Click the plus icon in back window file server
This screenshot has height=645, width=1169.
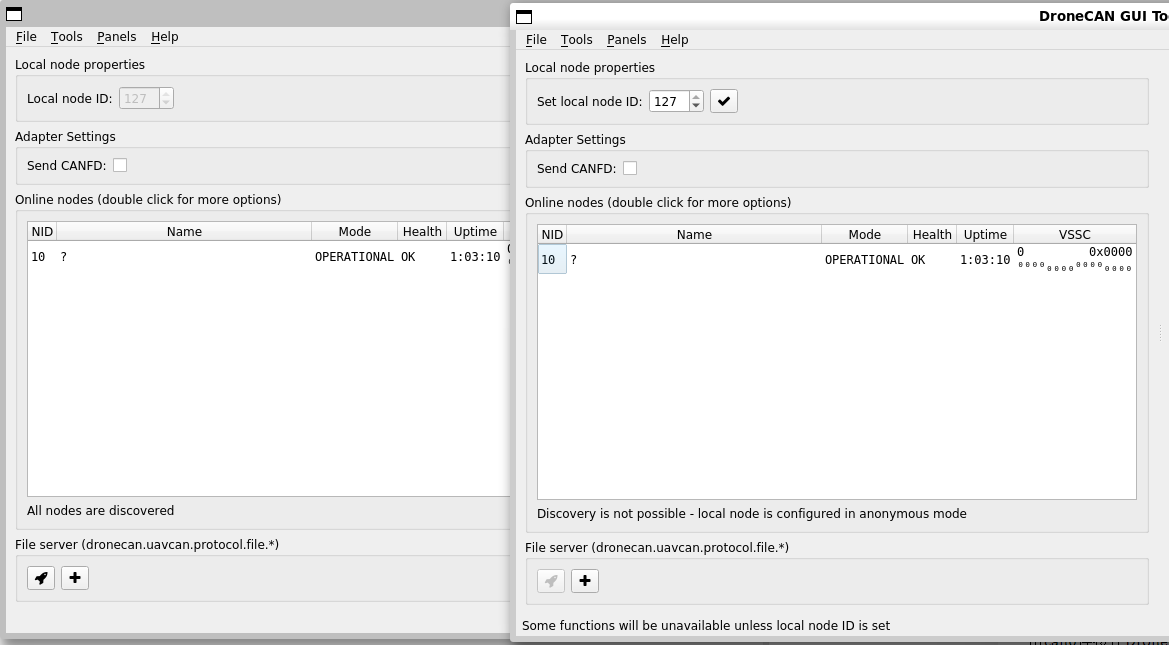click(x=75, y=578)
